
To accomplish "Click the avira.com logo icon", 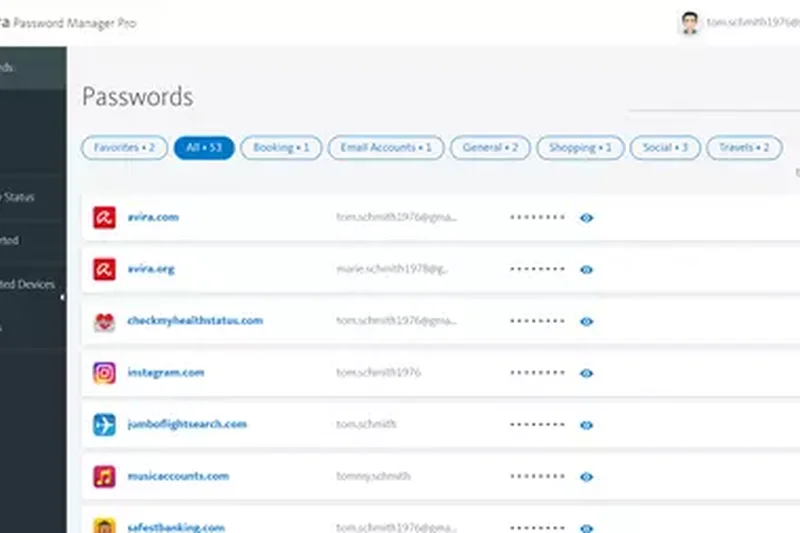I will [104, 218].
